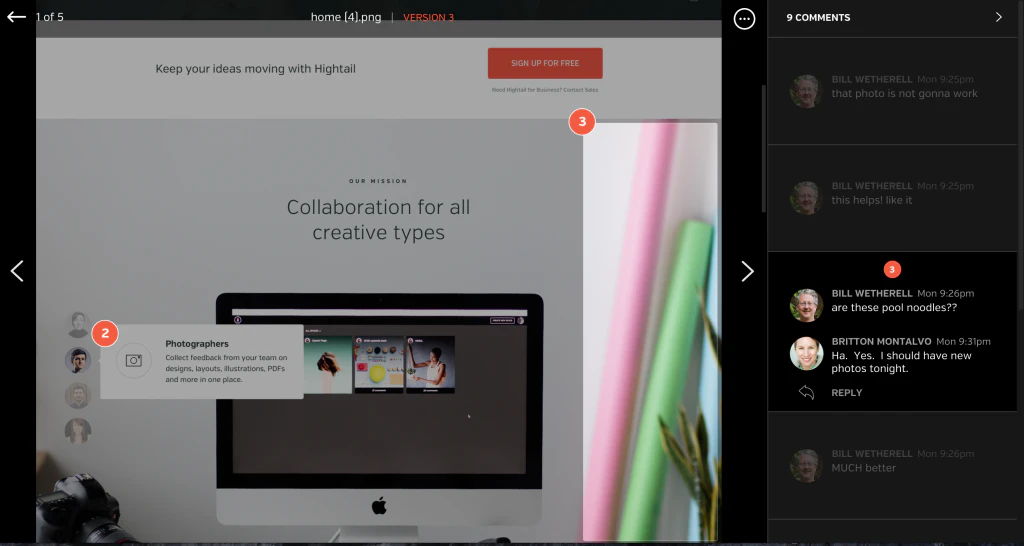Click the reply arrow icon
1024x546 pixels.
pyautogui.click(x=807, y=393)
